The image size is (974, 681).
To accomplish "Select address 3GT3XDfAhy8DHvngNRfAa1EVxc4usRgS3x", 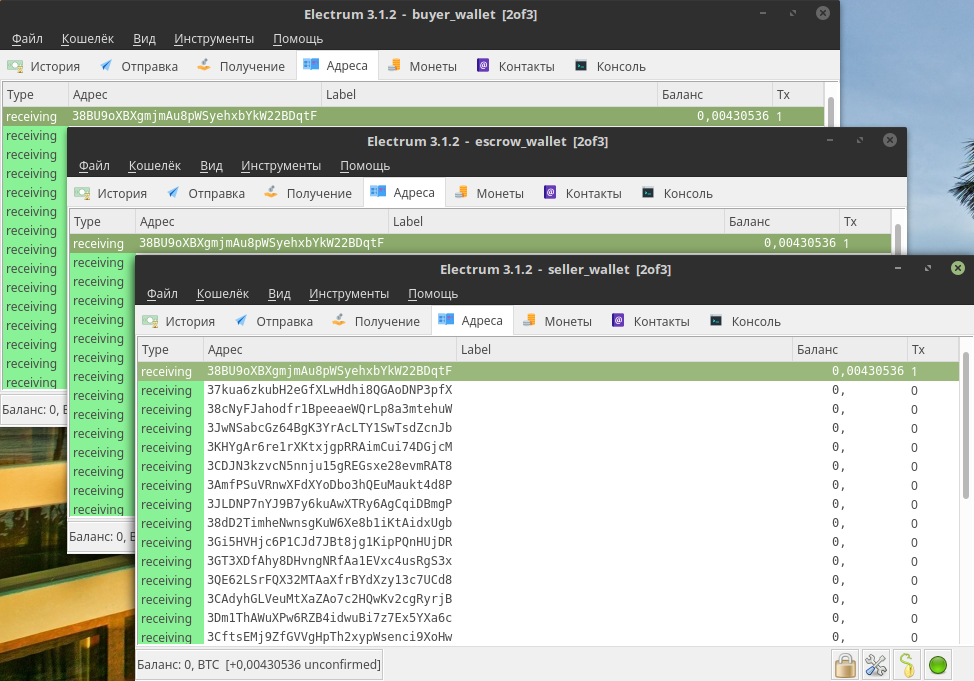I will [548, 561].
